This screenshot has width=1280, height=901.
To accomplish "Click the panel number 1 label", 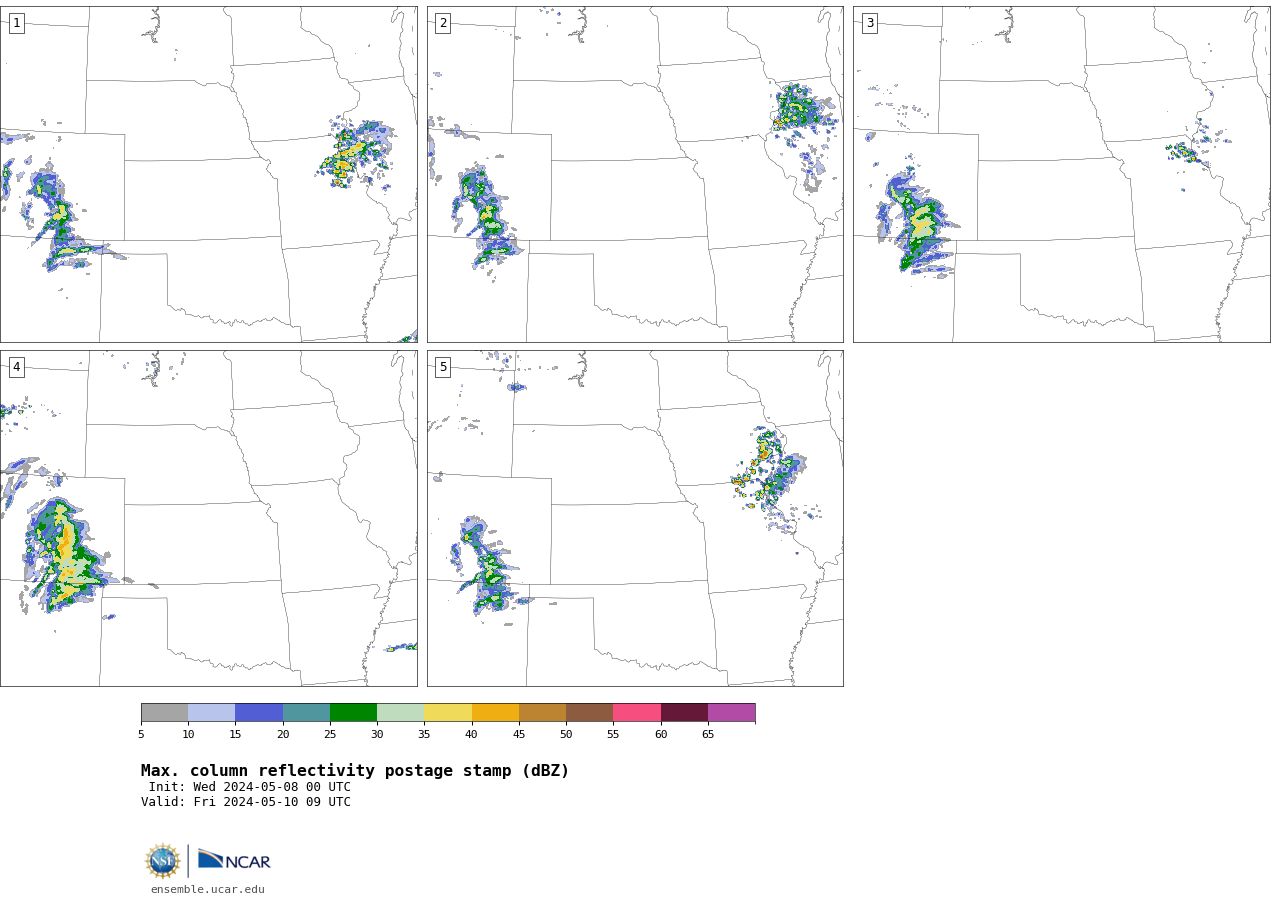I will click(x=16, y=23).
